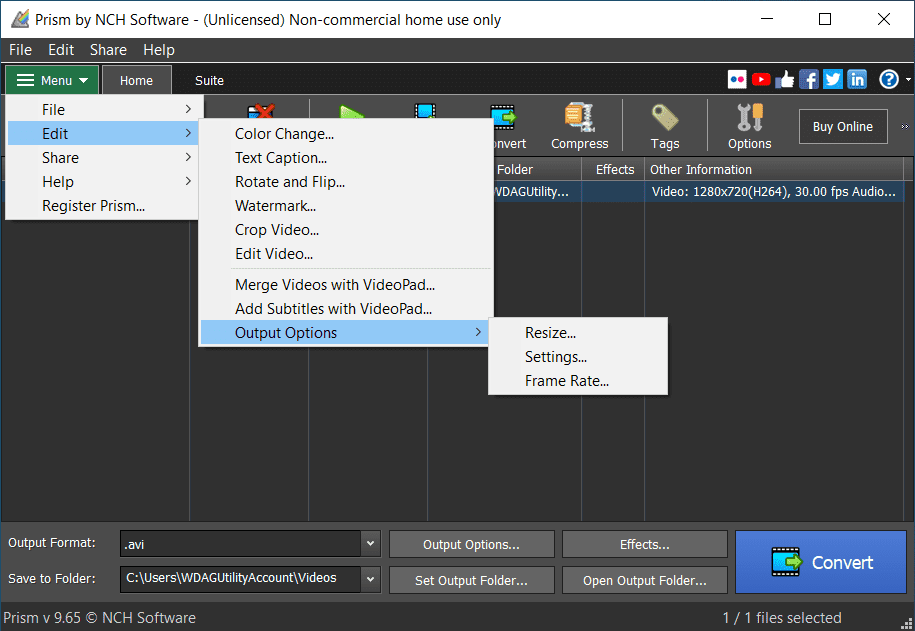Open the Options toolbar icon

[x=749, y=126]
